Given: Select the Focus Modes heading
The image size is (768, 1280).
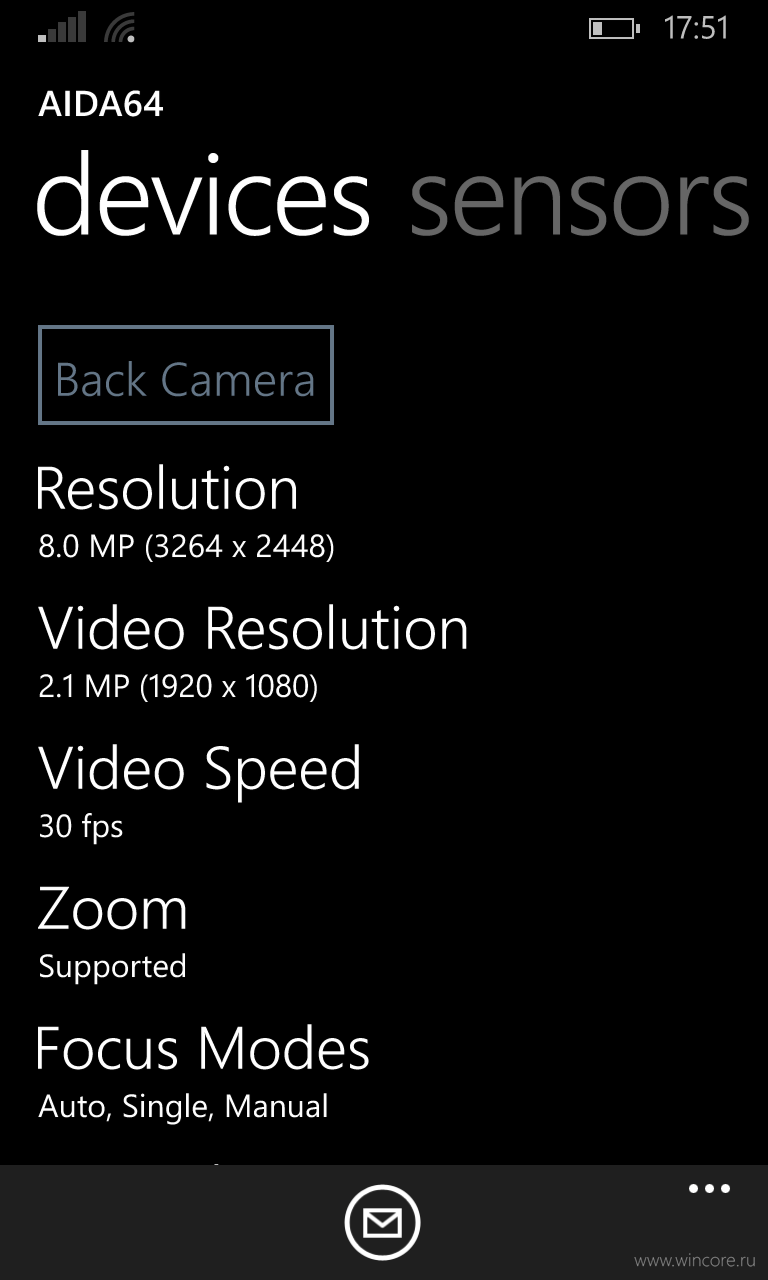Looking at the screenshot, I should 203,1048.
